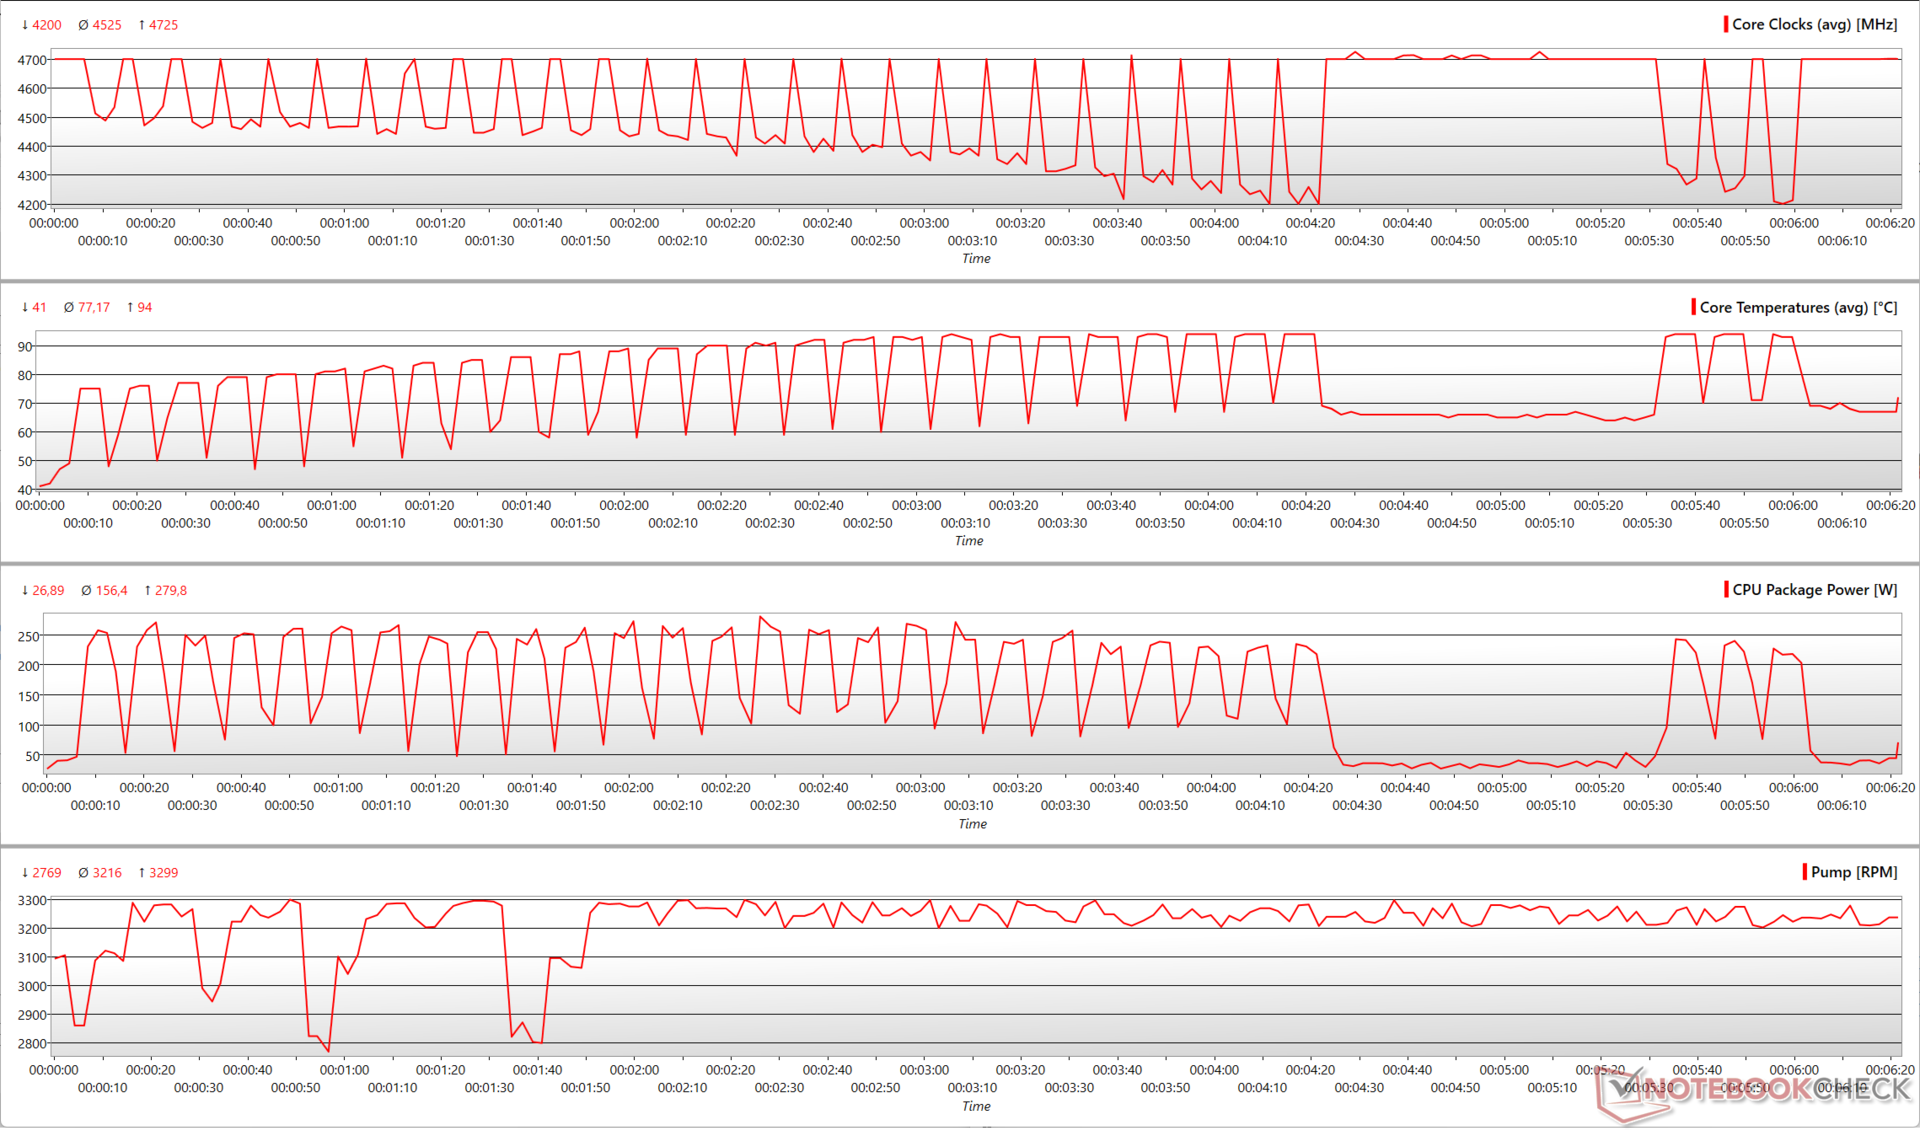Click the 00:03:00 marker on CPU Package Power axis

[920, 788]
